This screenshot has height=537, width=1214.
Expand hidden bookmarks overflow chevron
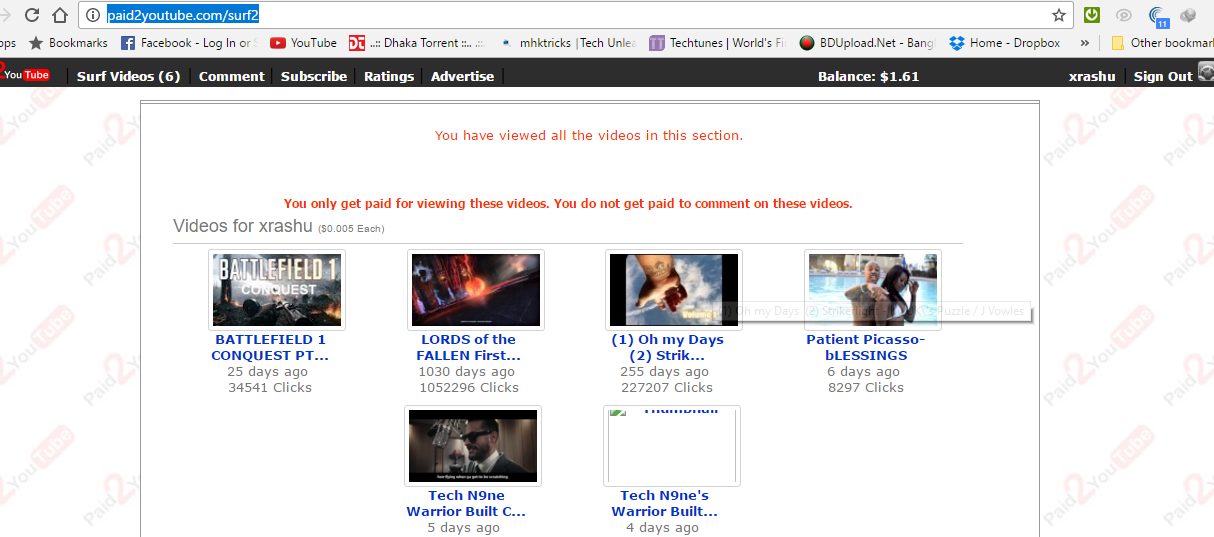pyautogui.click(x=1085, y=43)
